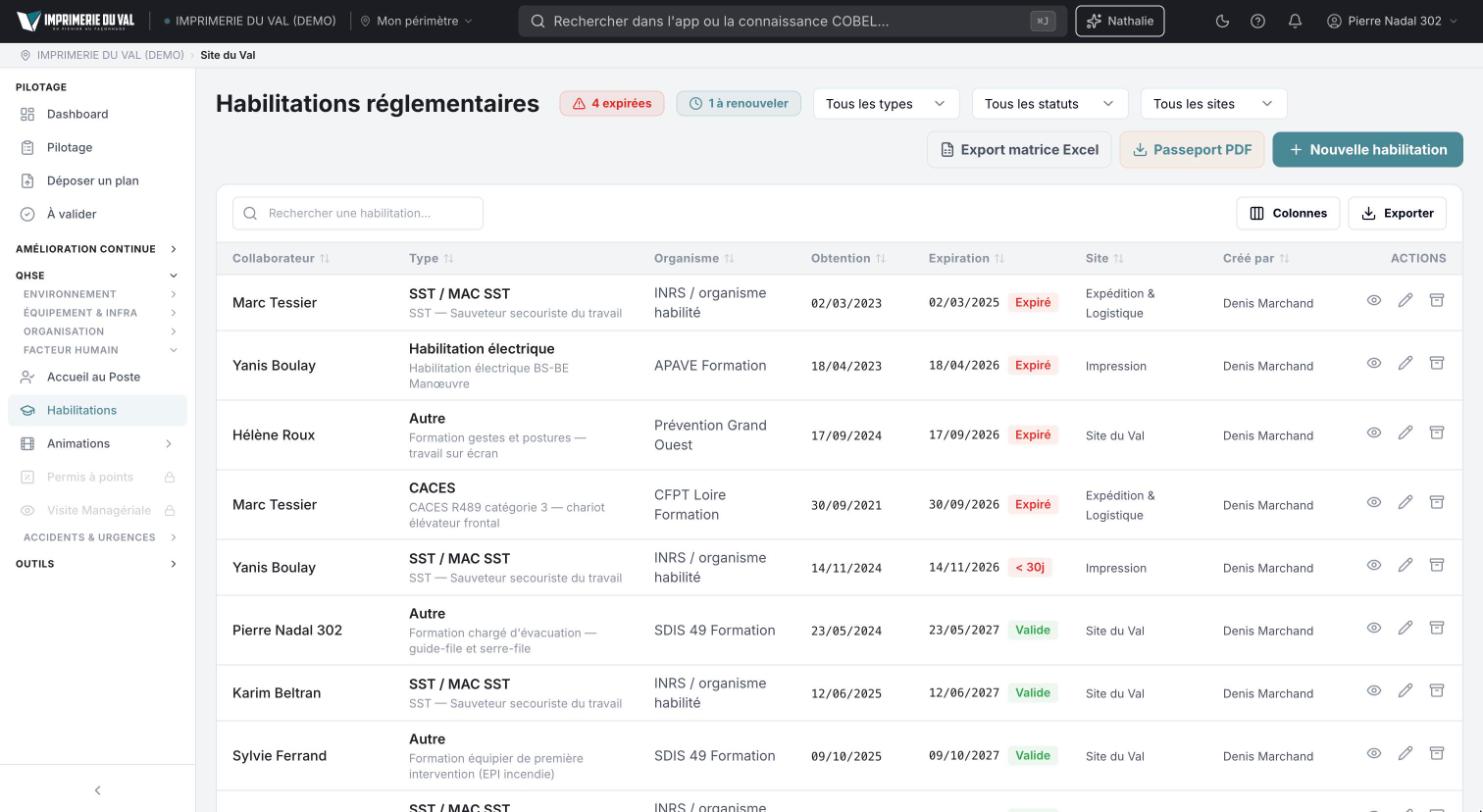Open the Nathalie assistant button

pyautogui.click(x=1120, y=21)
